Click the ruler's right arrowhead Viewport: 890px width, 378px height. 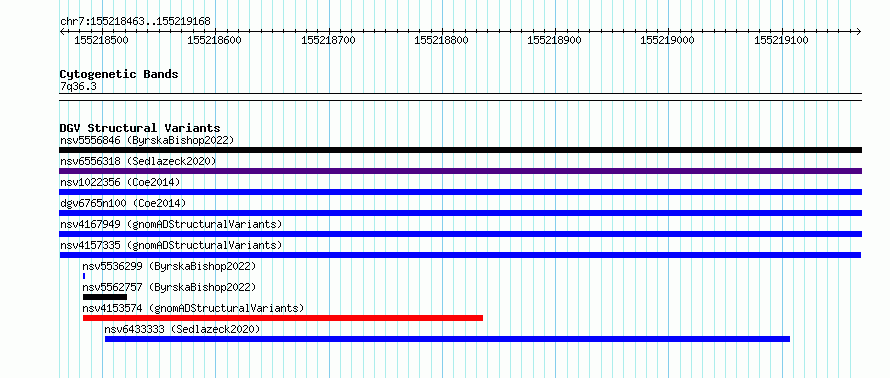858,31
